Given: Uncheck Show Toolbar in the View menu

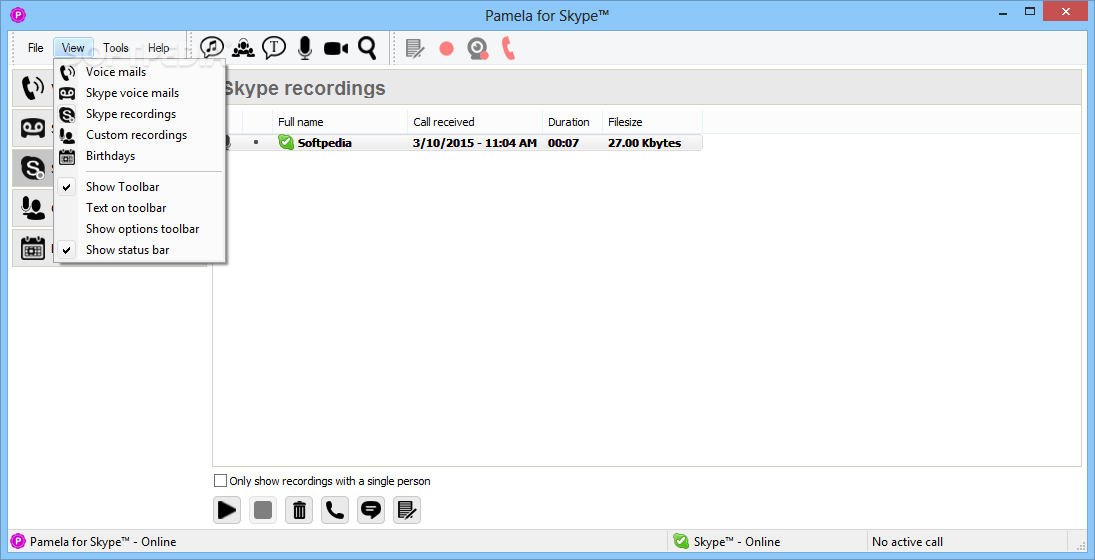Looking at the screenshot, I should [140, 186].
